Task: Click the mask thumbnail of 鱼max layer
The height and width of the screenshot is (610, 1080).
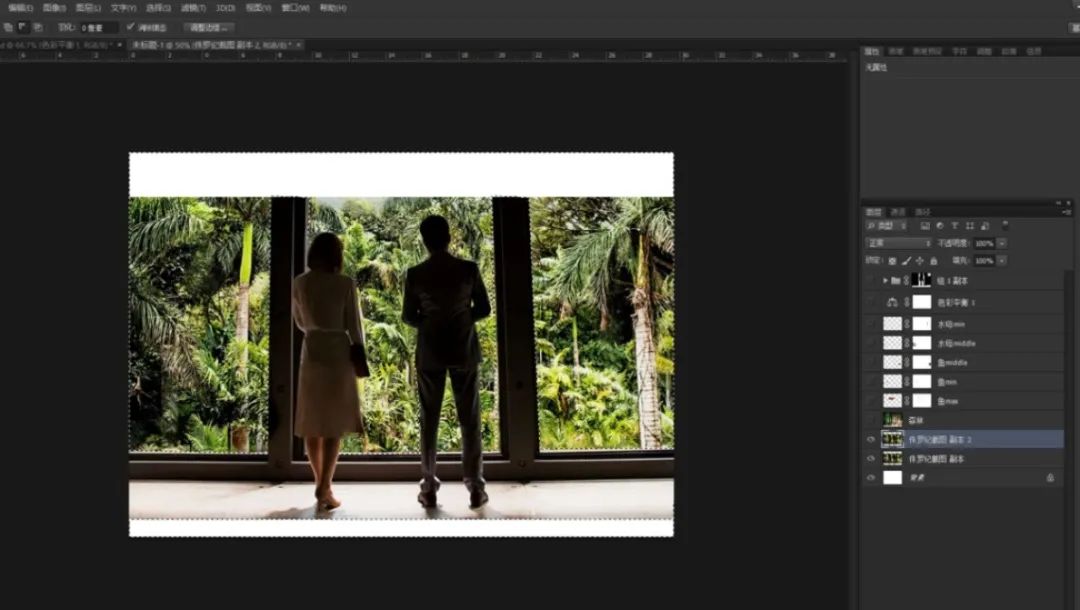Action: [x=922, y=401]
